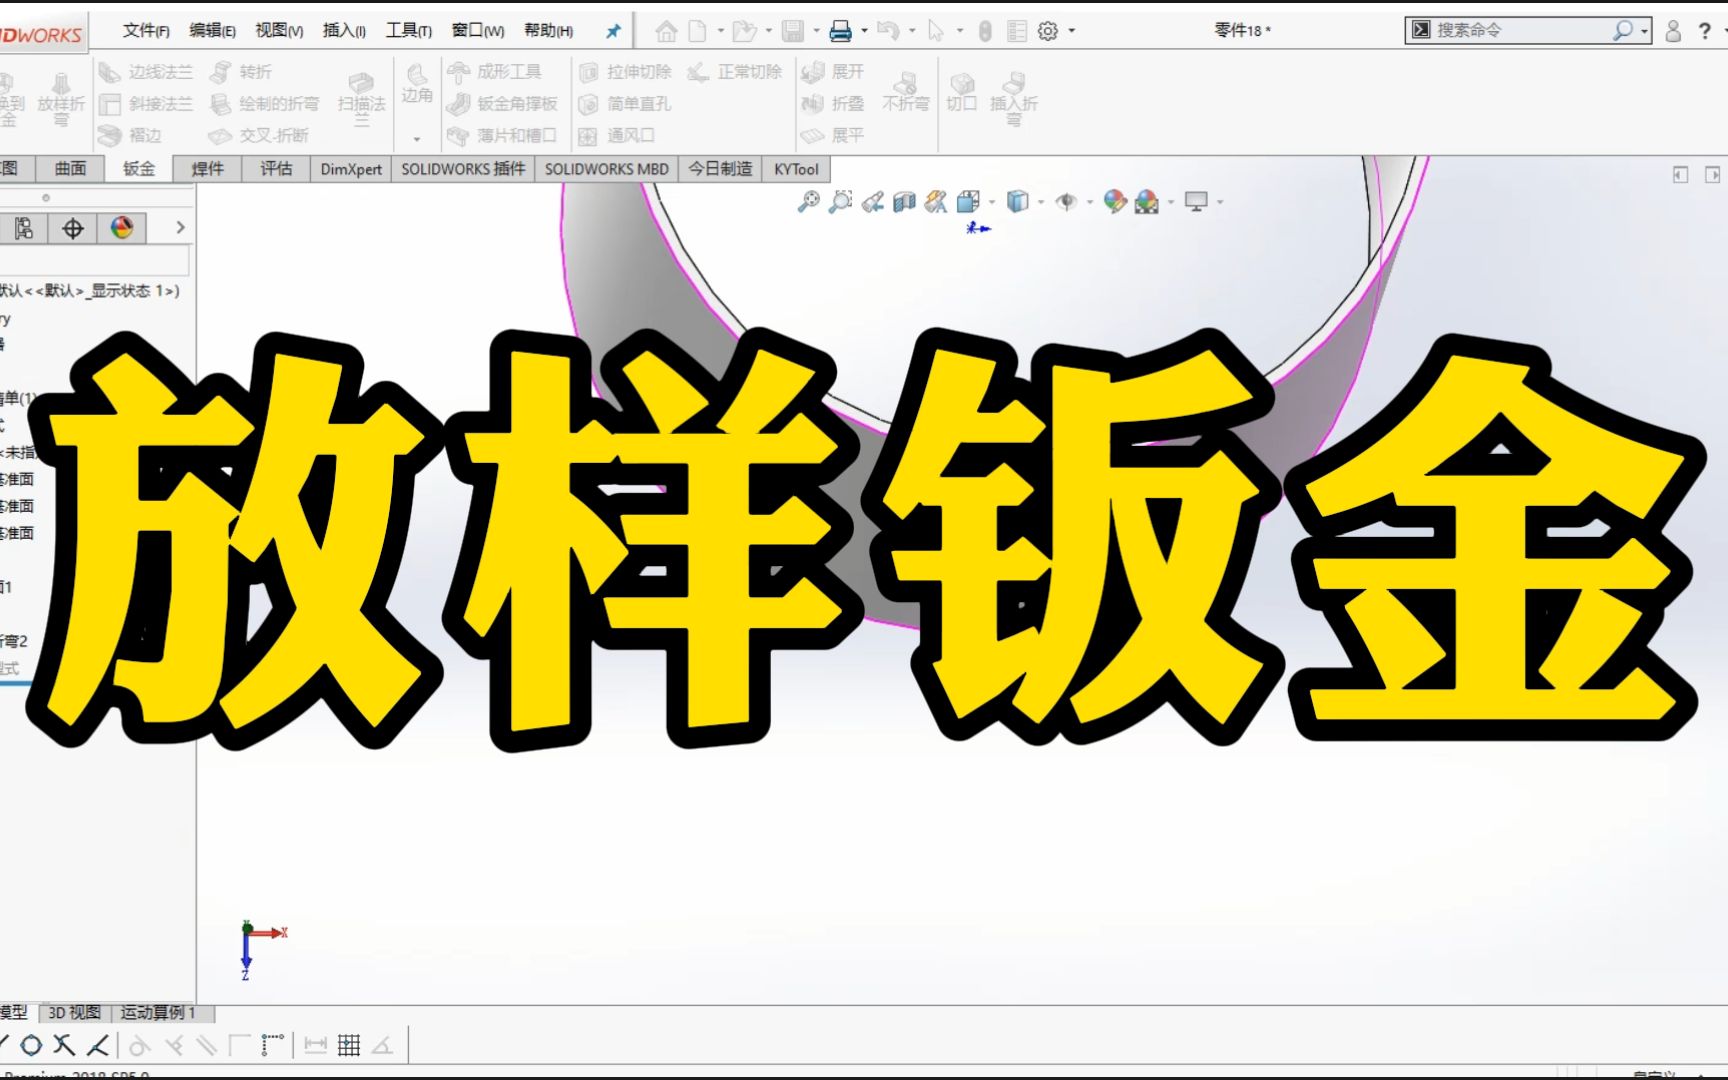
Task: Click the Rebuild traffic light icon
Action: (985, 31)
